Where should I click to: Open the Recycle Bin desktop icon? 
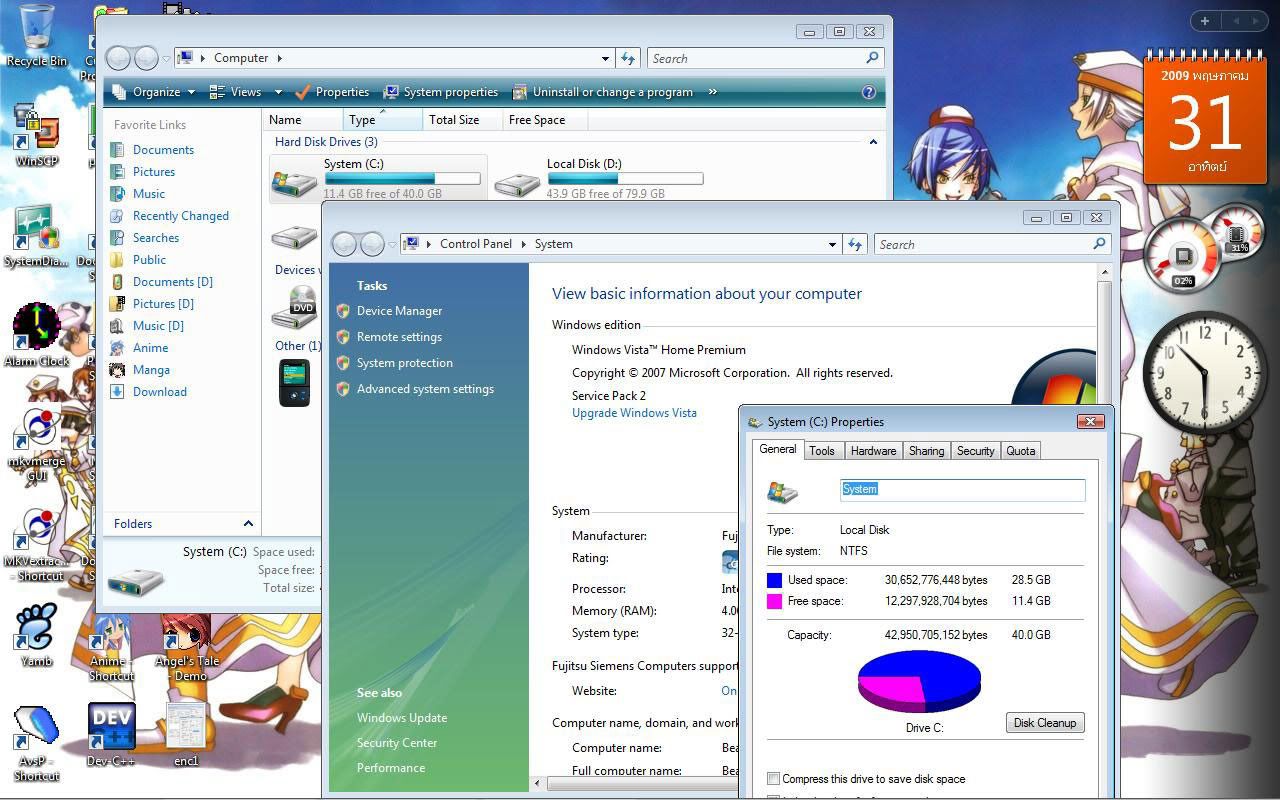tap(37, 28)
